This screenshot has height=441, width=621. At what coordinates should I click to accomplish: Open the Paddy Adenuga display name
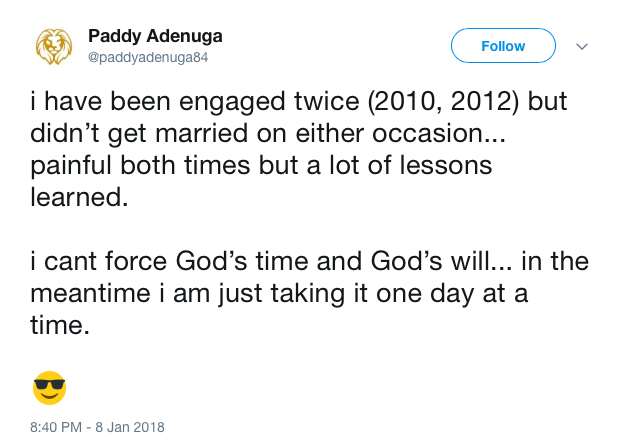coord(155,36)
